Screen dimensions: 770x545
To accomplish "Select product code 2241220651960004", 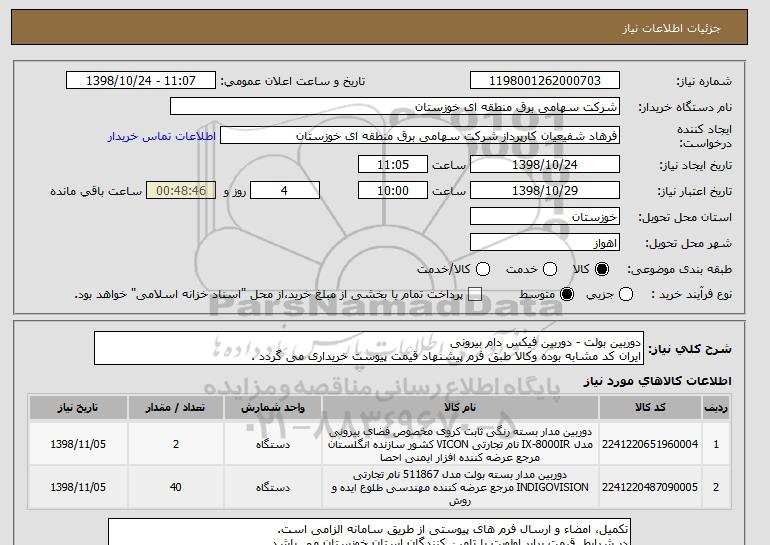I will (x=650, y=444).
